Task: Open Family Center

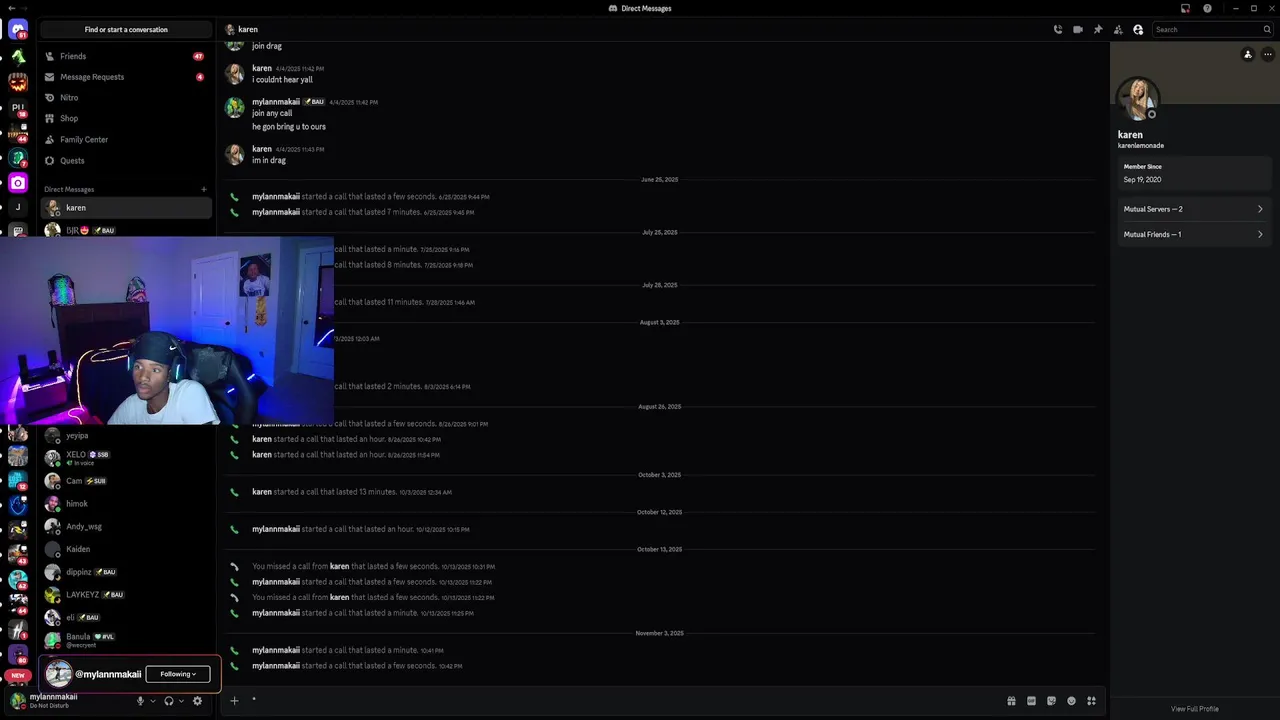Action: point(126,139)
